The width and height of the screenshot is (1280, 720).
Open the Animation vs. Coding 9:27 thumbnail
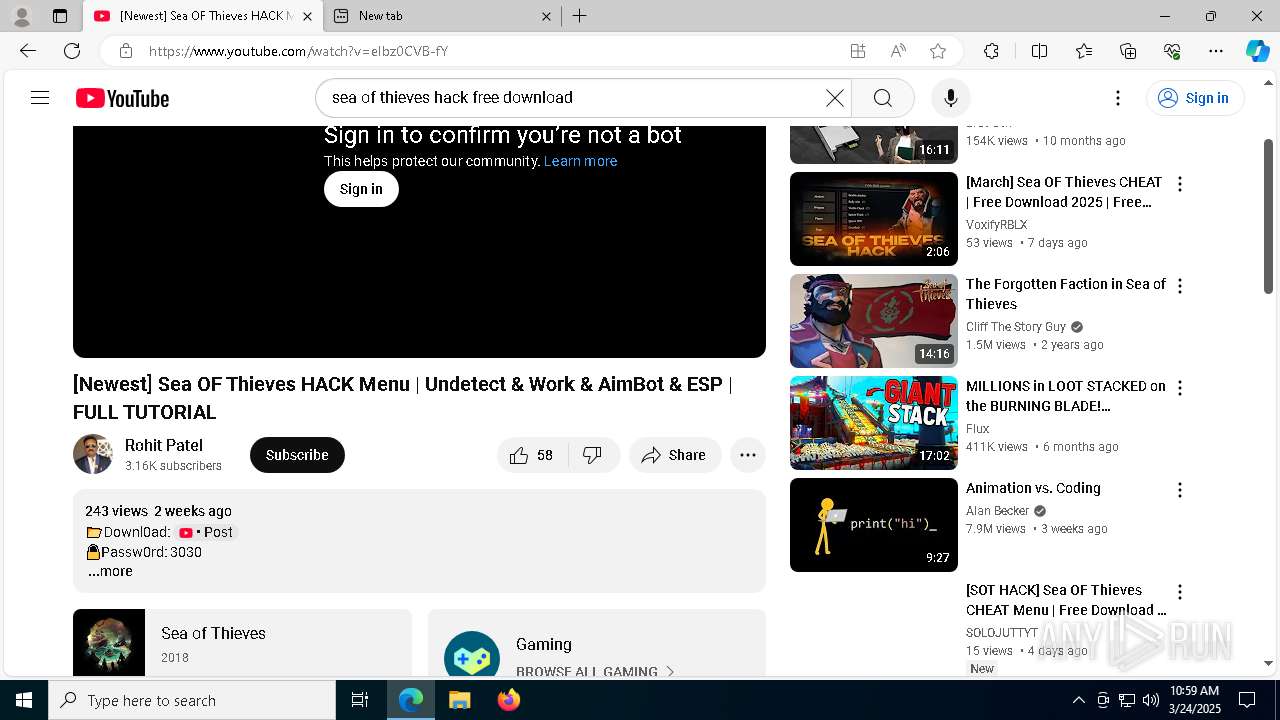(x=874, y=525)
